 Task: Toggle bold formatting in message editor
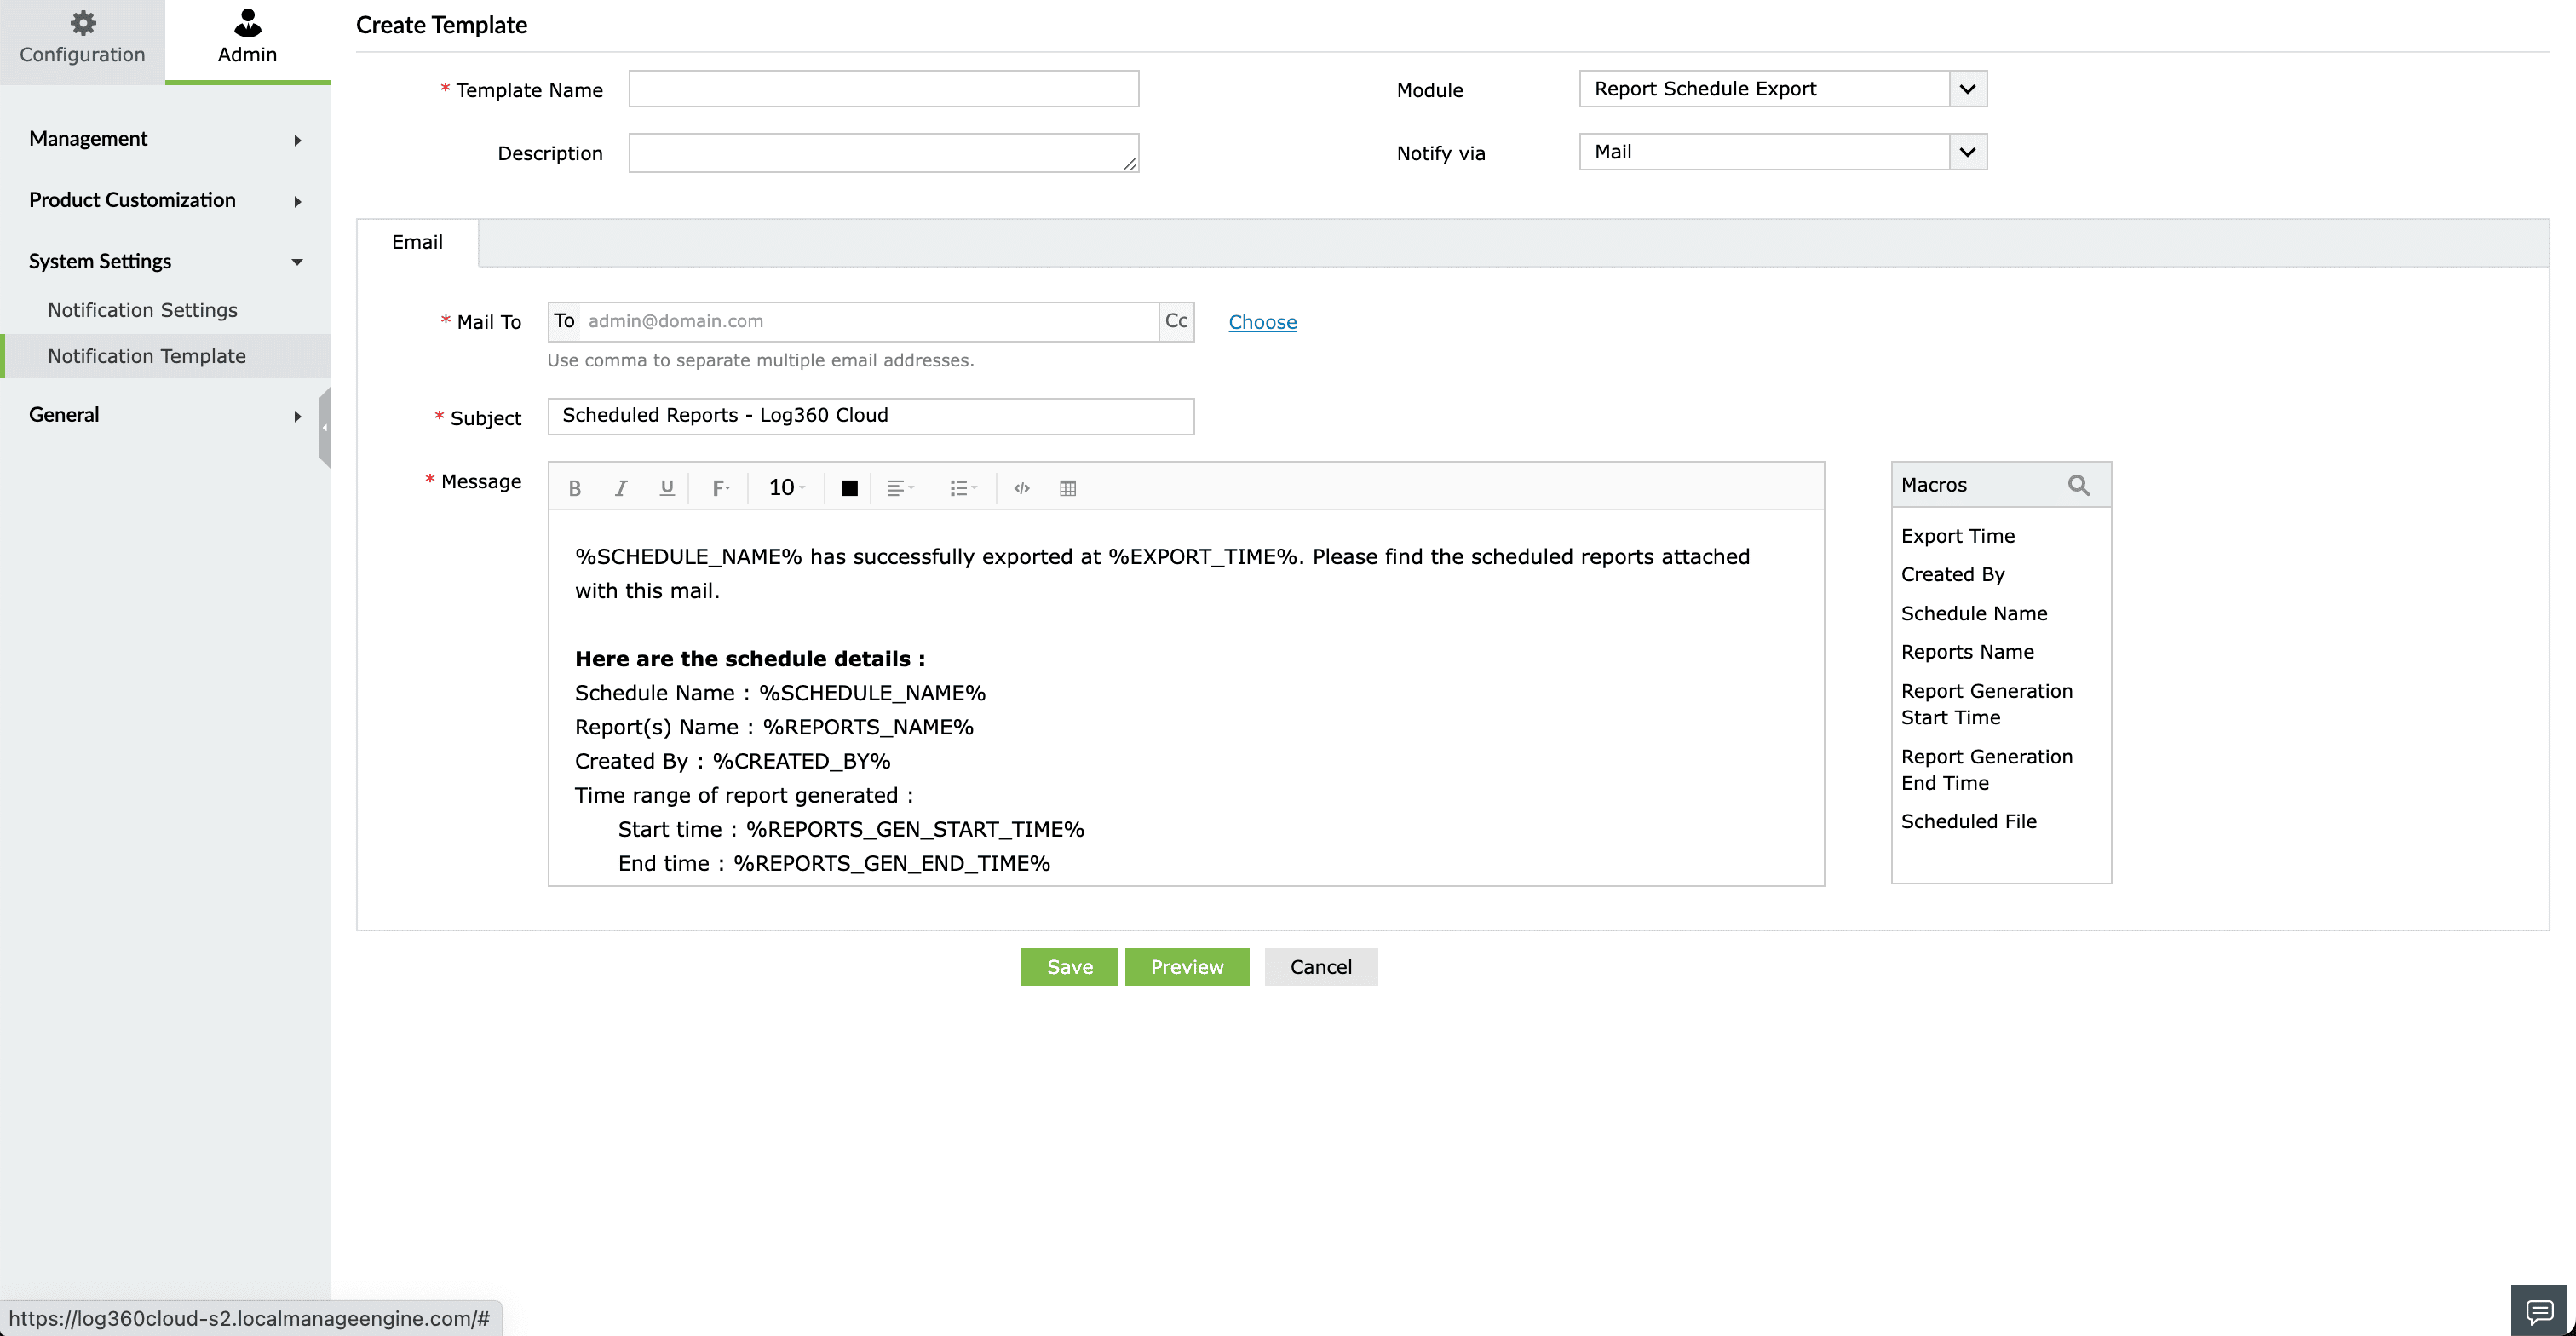574,488
